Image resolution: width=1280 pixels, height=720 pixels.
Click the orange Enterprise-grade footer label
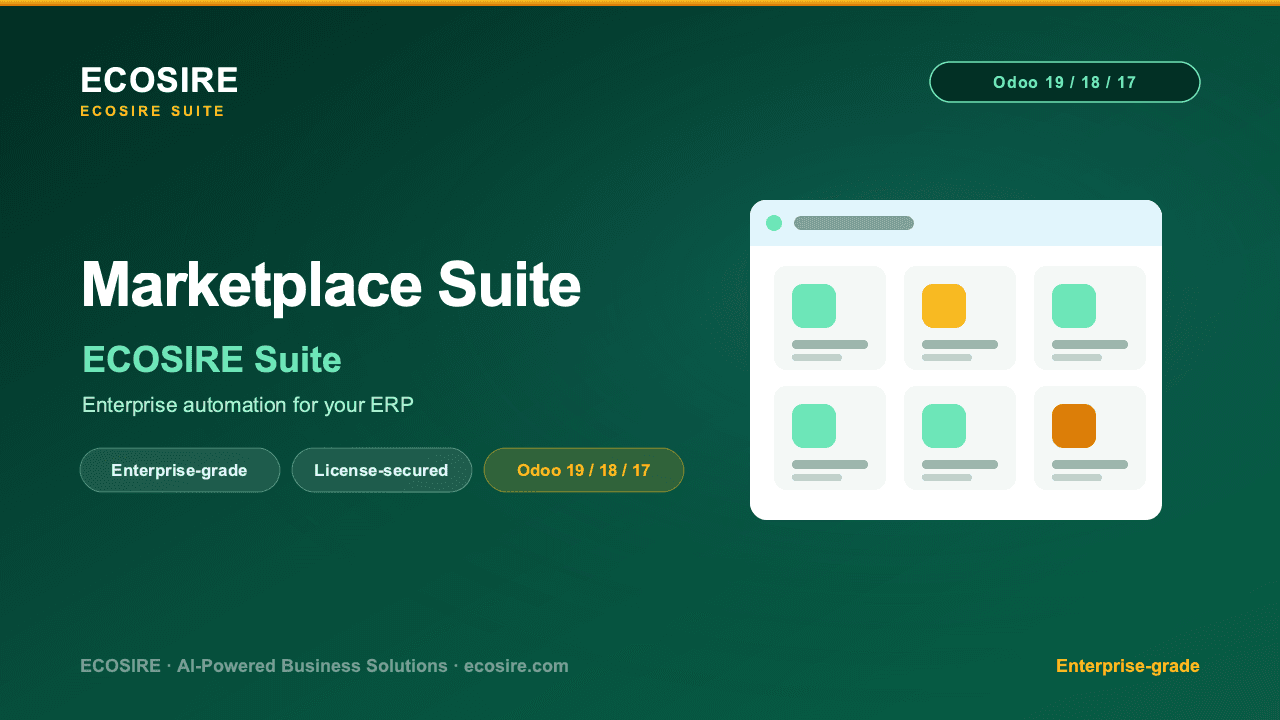(x=1128, y=666)
